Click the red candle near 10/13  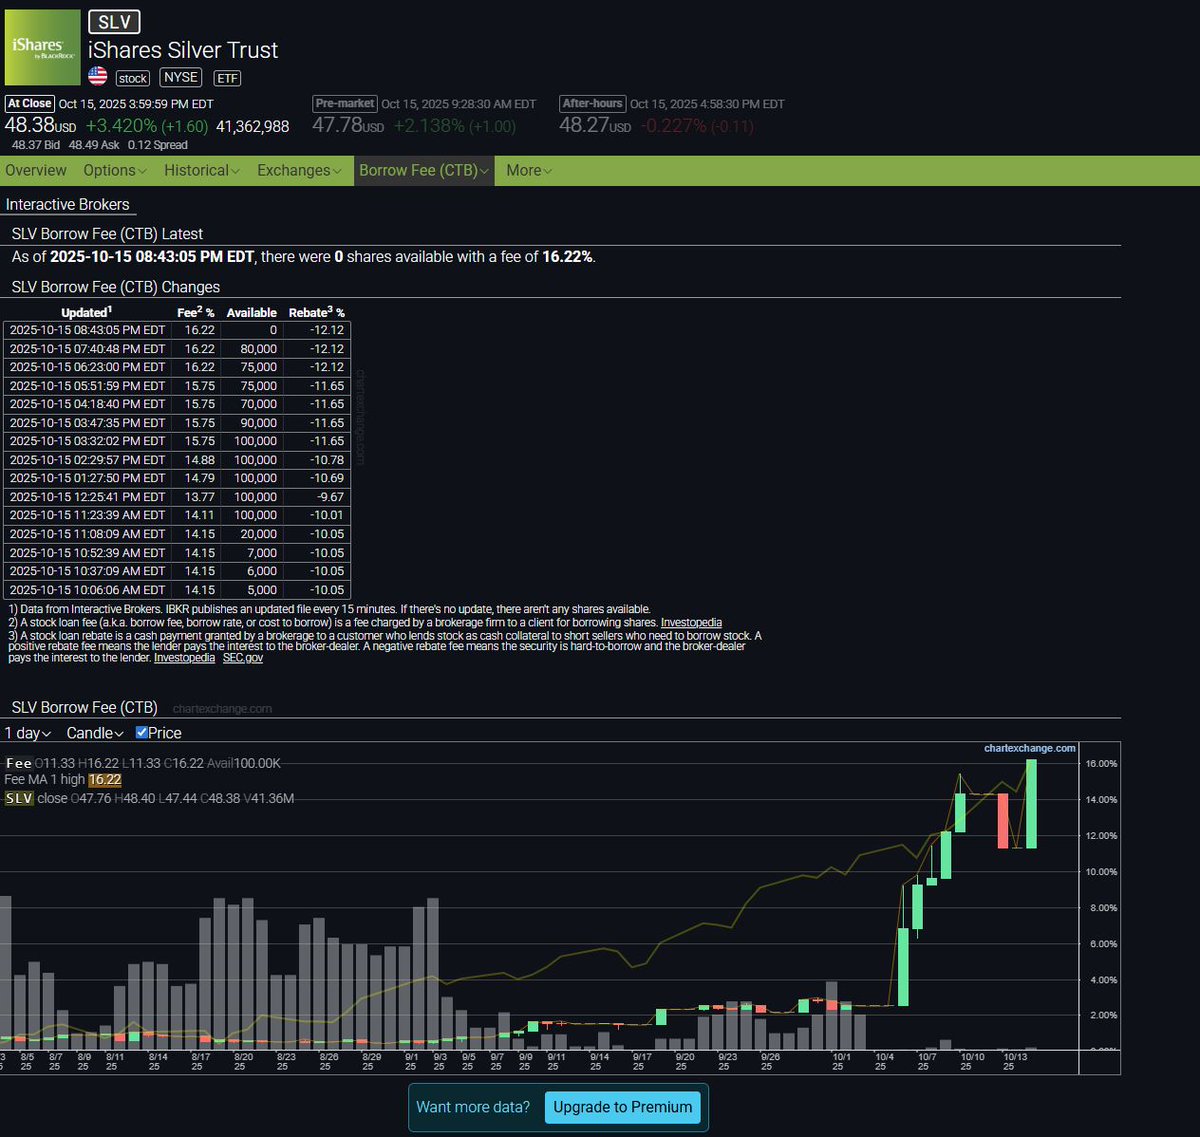point(1002,821)
